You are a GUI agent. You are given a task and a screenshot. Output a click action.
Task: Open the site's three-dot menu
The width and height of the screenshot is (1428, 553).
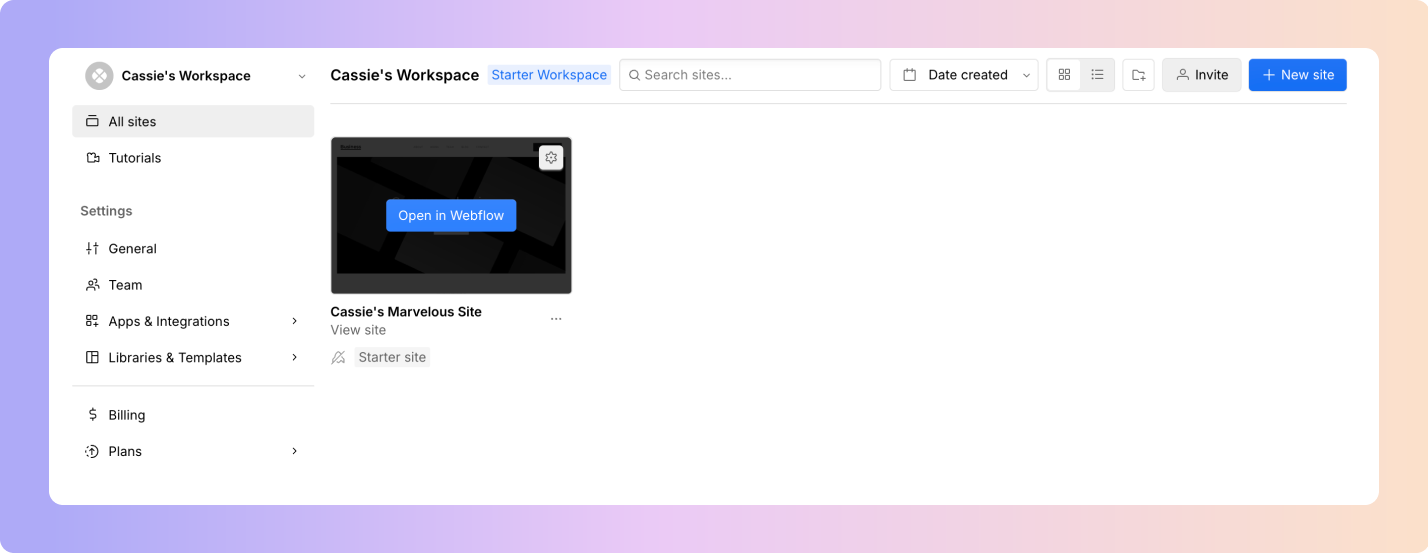[556, 319]
